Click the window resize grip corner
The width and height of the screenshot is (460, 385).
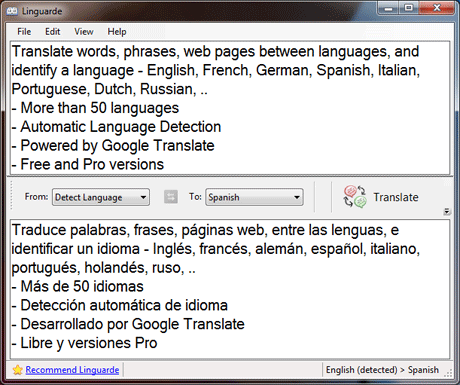coord(449,373)
